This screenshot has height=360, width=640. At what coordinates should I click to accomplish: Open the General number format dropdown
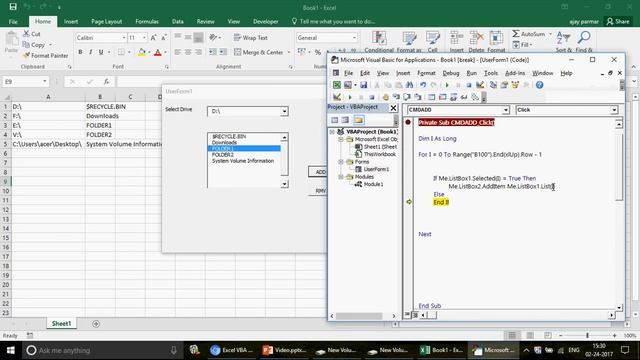click(x=354, y=38)
